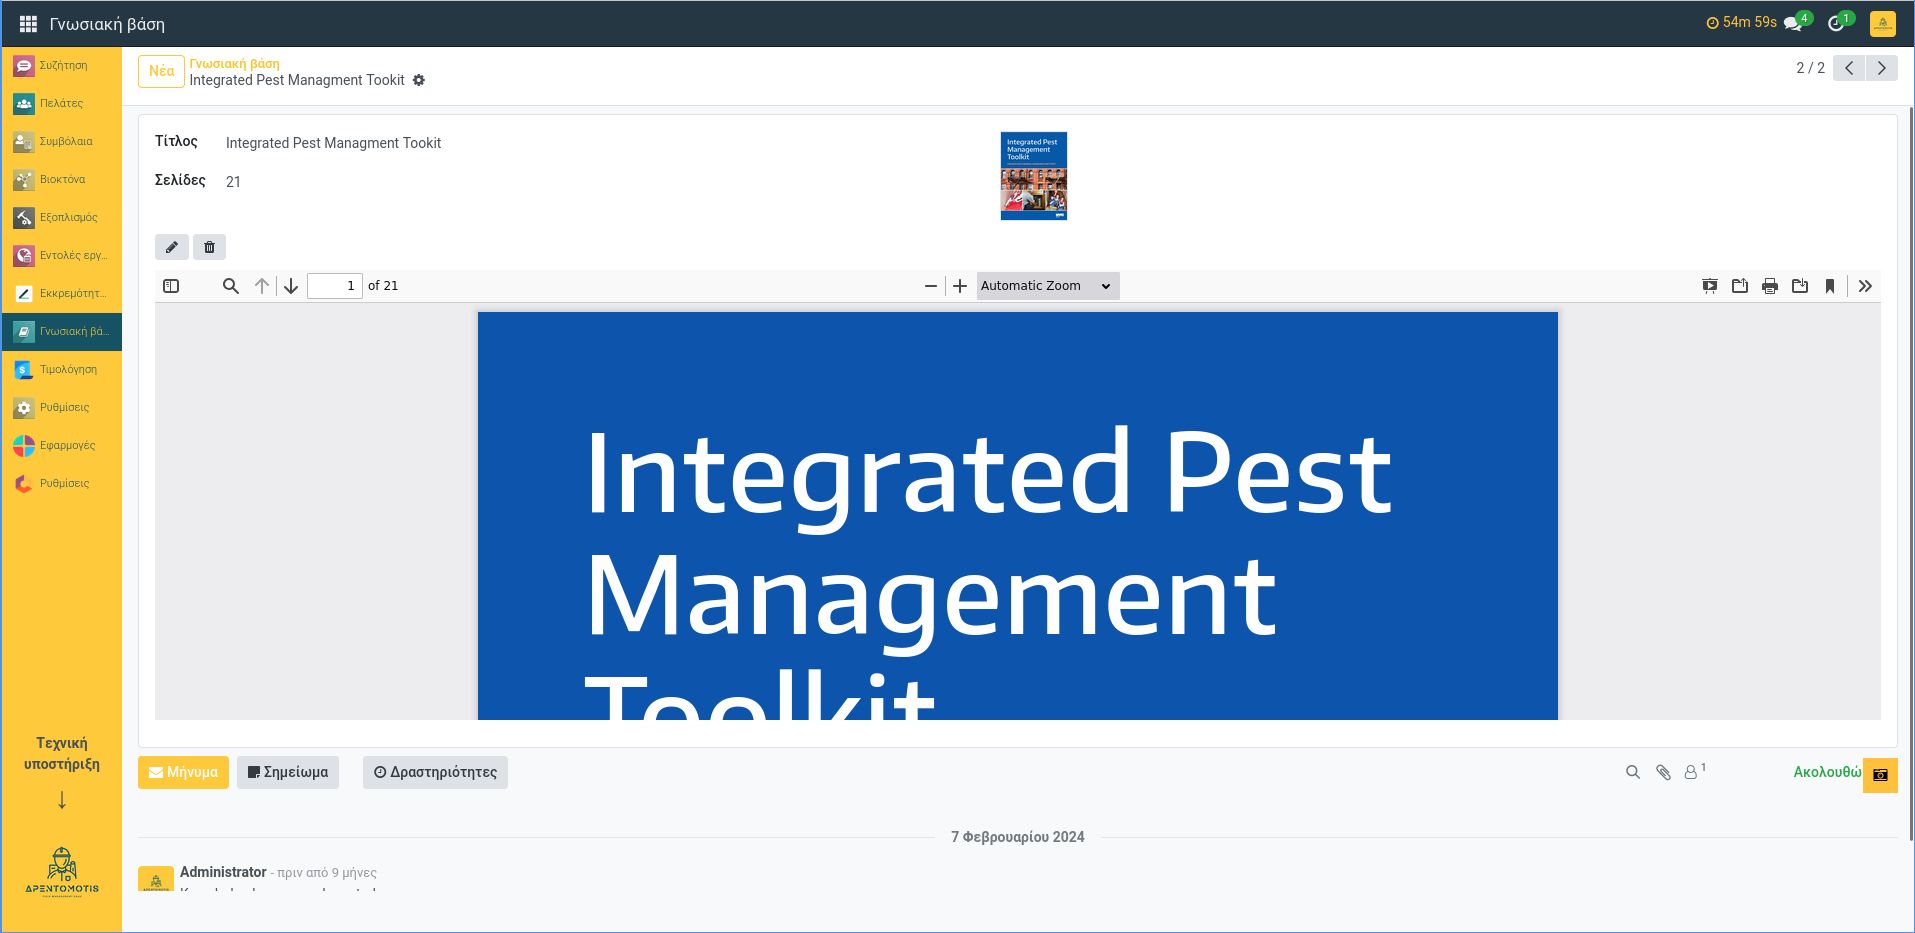Click the PDF page number field
Image resolution: width=1915 pixels, height=933 pixels.
click(x=335, y=286)
